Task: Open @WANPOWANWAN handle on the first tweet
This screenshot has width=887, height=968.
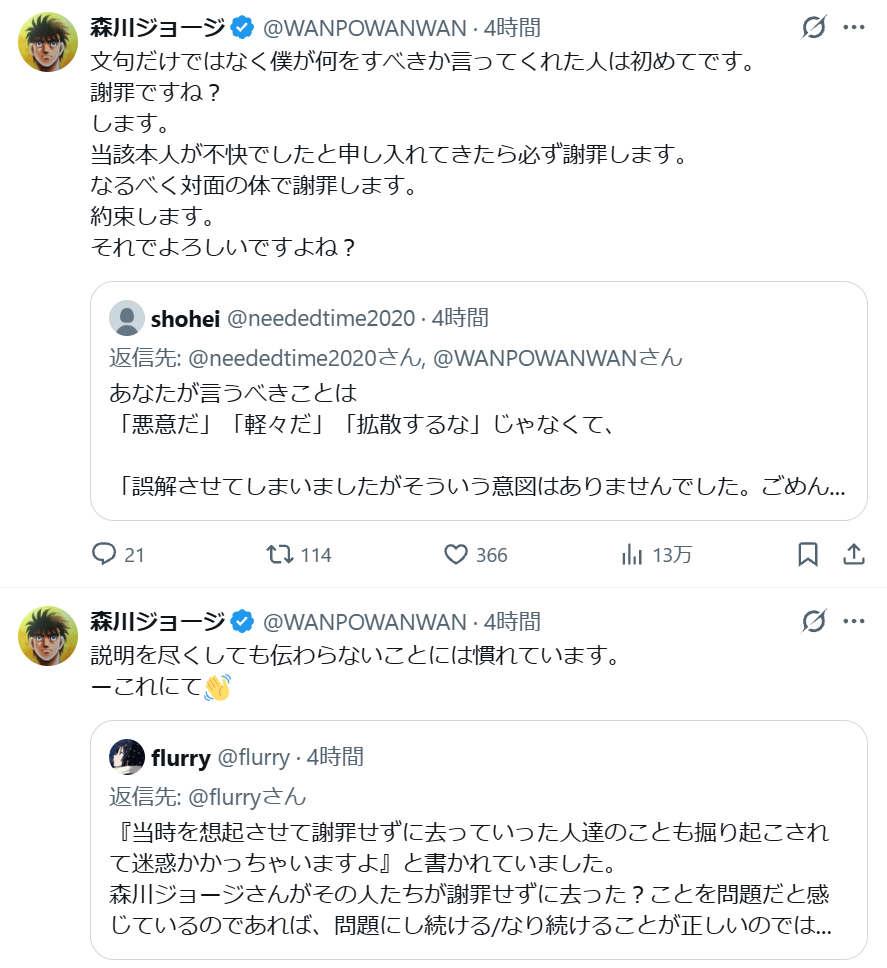Action: (x=364, y=27)
